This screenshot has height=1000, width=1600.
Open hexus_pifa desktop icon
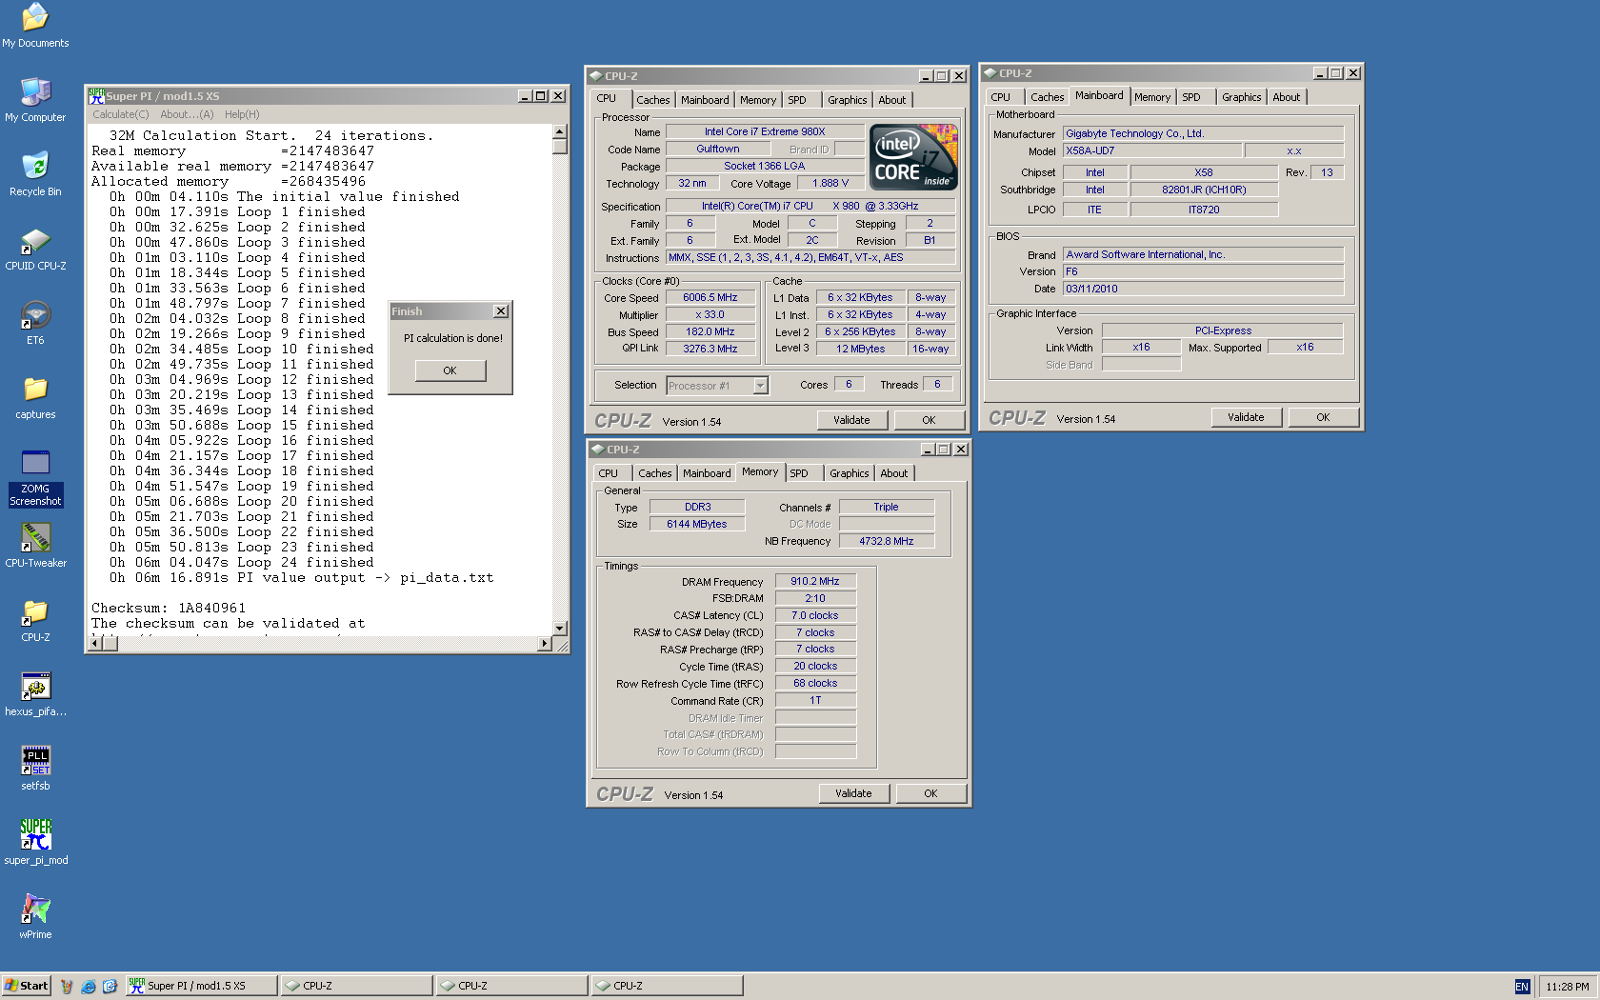click(x=35, y=693)
